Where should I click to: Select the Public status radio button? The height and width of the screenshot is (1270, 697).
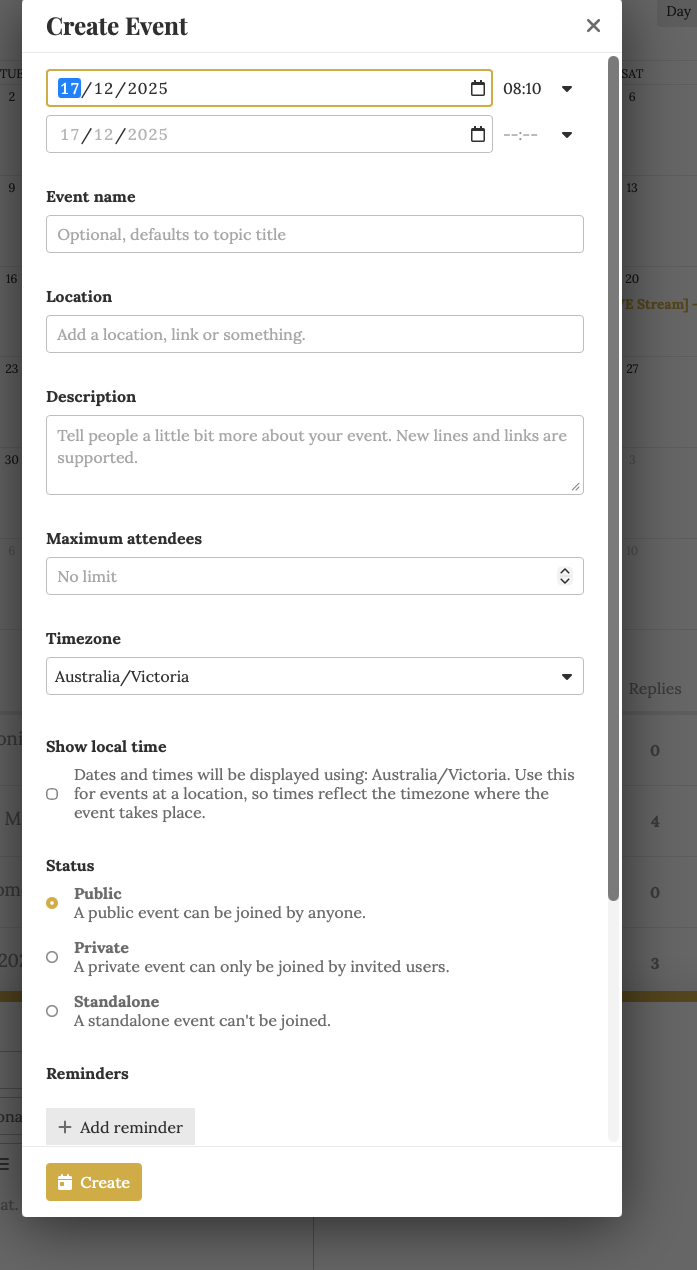coord(52,903)
